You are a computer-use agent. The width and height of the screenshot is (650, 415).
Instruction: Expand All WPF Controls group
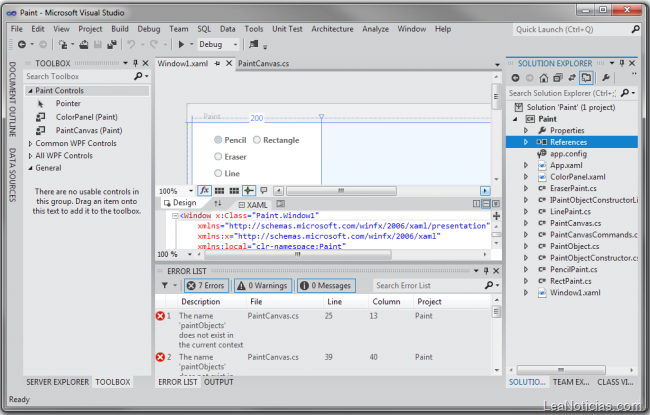pos(30,156)
